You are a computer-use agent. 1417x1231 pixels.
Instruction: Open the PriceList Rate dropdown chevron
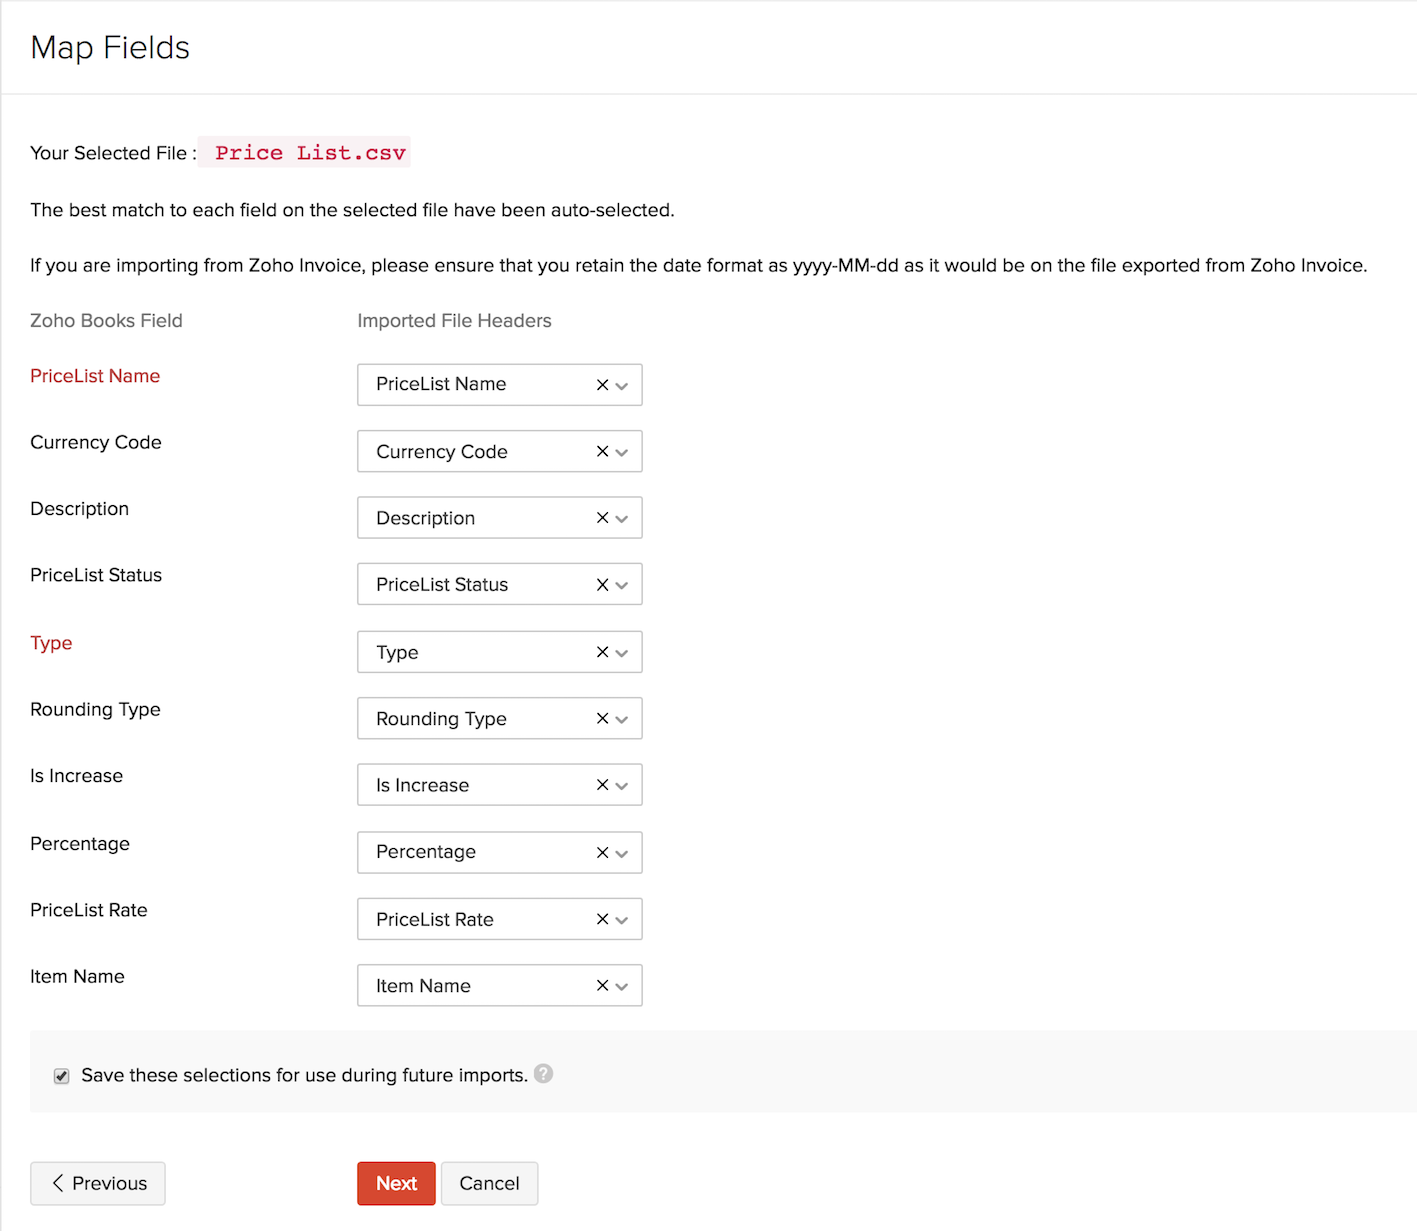(x=622, y=920)
